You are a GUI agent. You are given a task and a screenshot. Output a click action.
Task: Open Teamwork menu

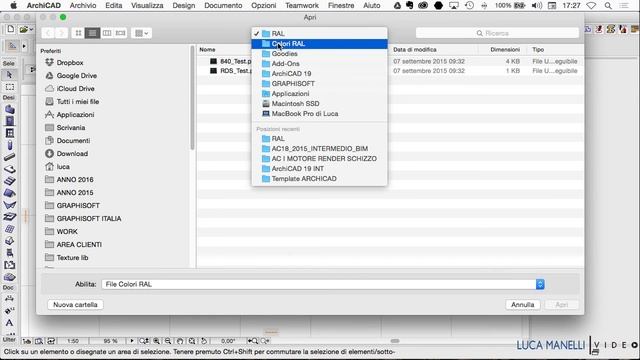[302, 6]
